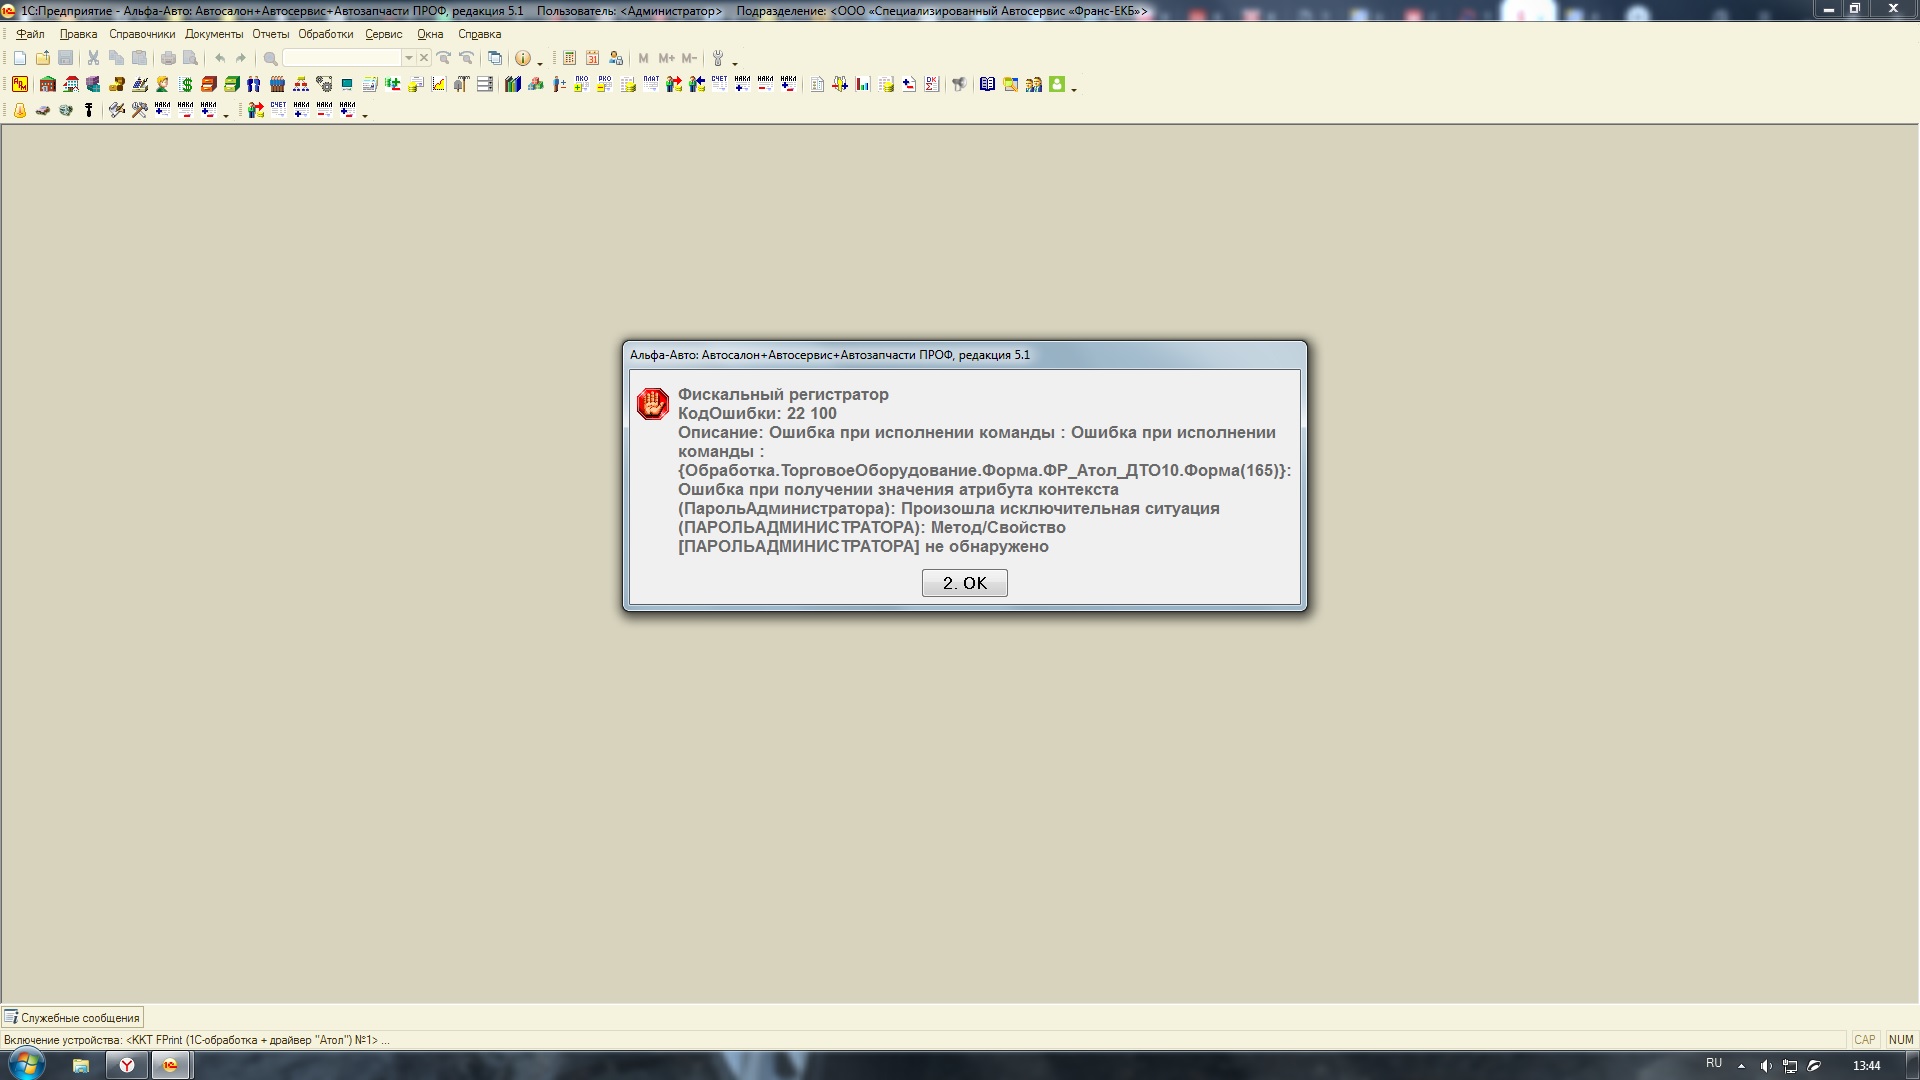The image size is (1920, 1080).
Task: Click the Print preview icon
Action: point(190,58)
